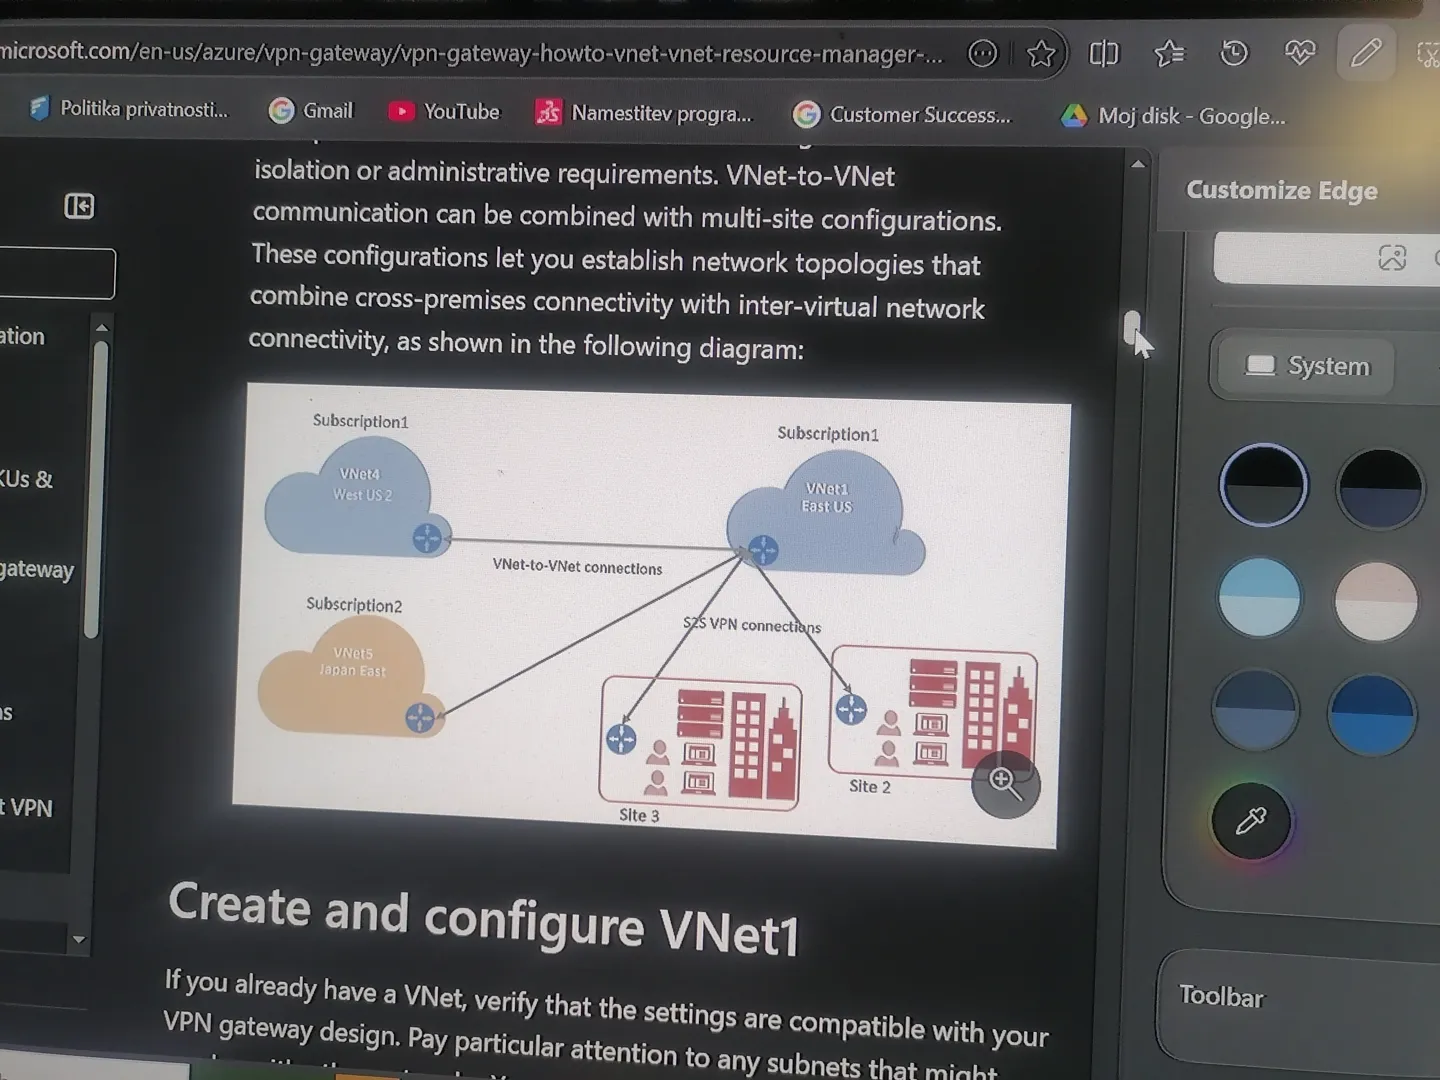Choose the light blue theme swatch
1440x1080 pixels.
(1260, 598)
